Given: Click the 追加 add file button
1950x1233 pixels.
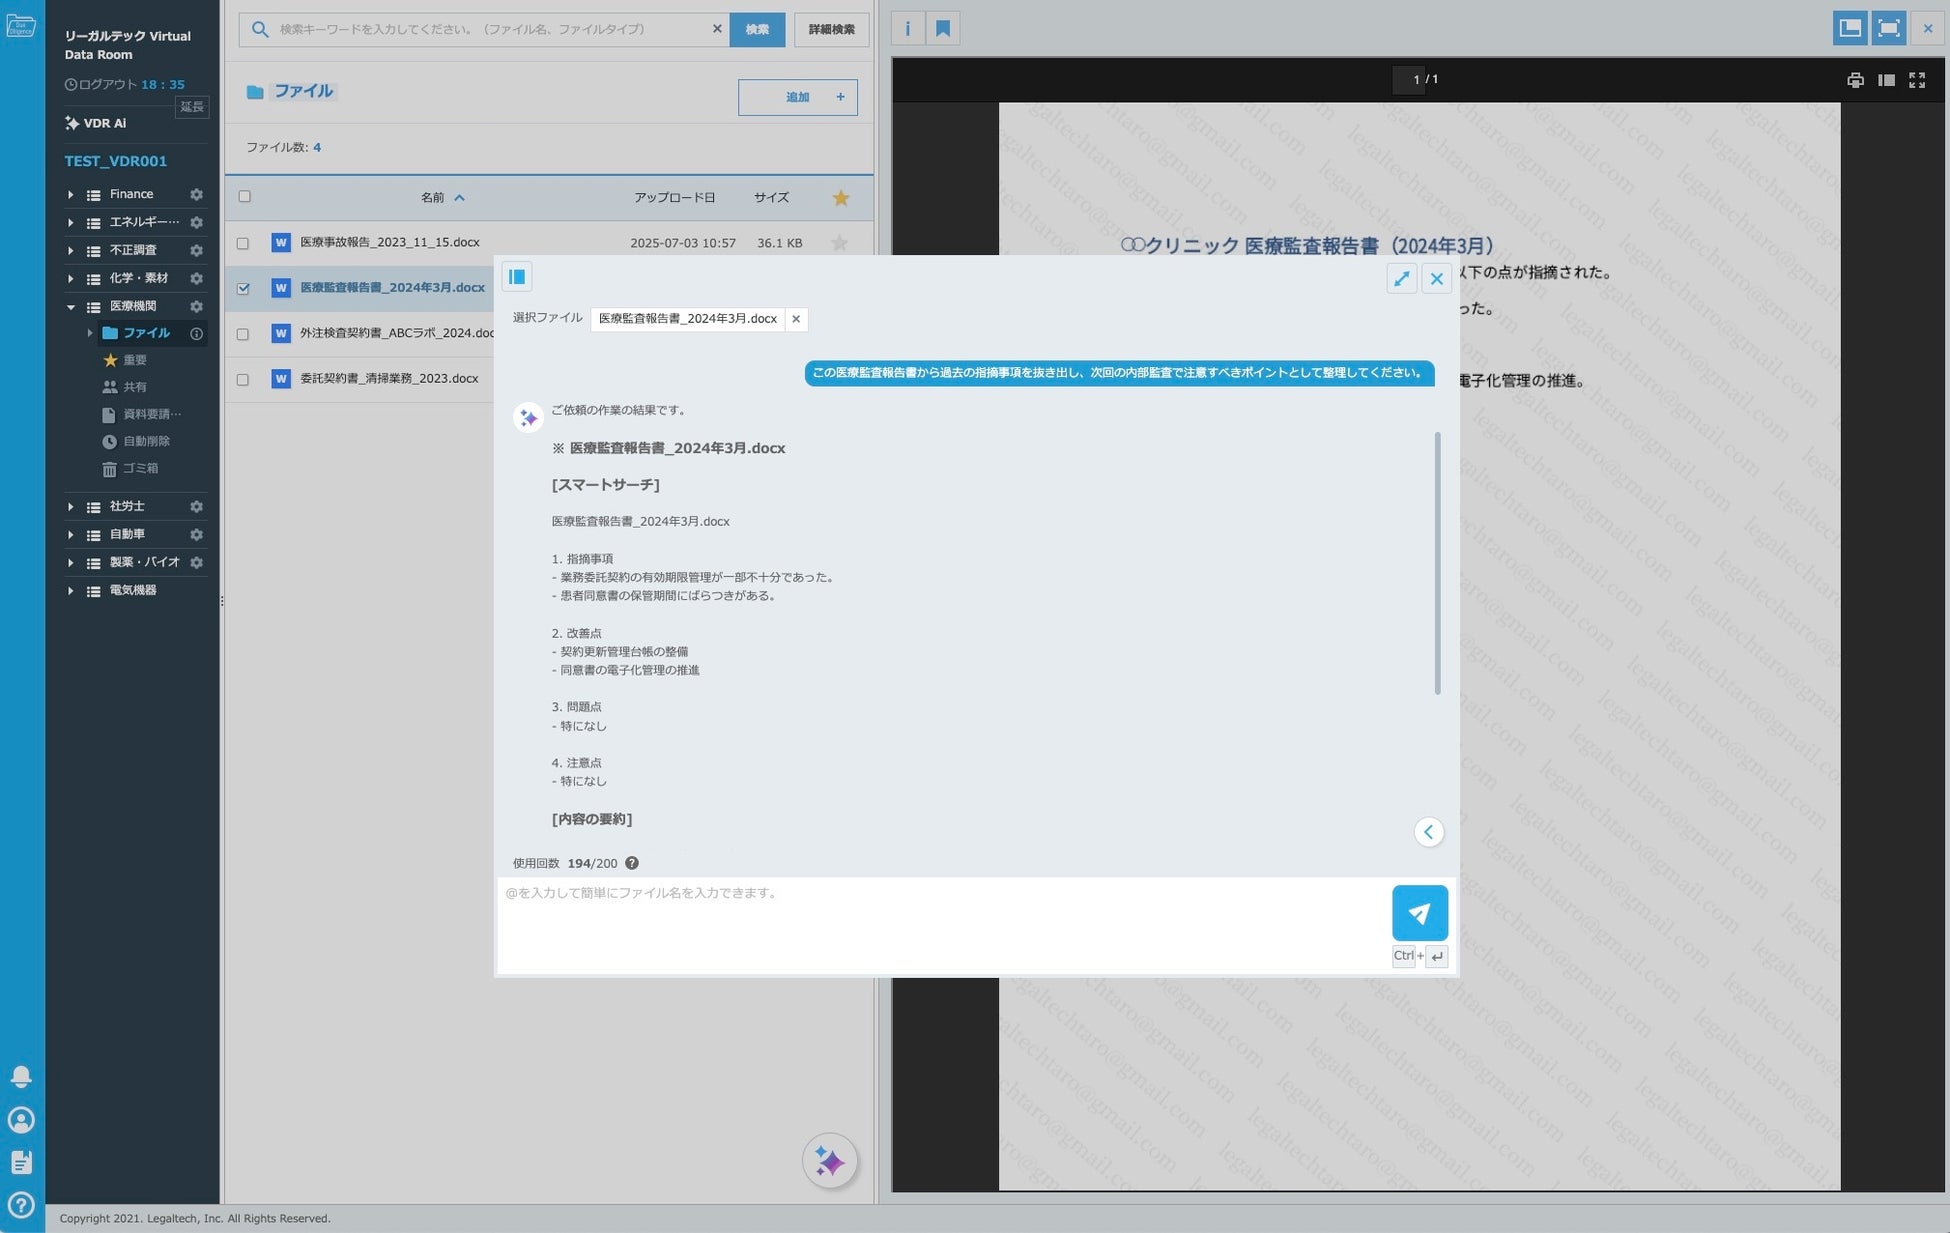Looking at the screenshot, I should [x=797, y=97].
